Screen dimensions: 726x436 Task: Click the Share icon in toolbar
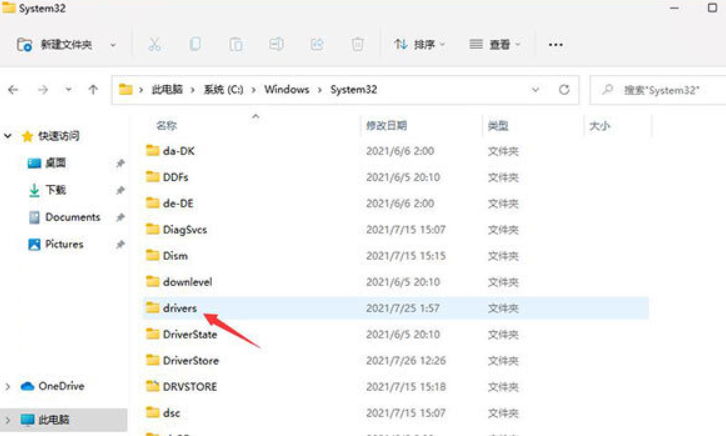[x=317, y=44]
